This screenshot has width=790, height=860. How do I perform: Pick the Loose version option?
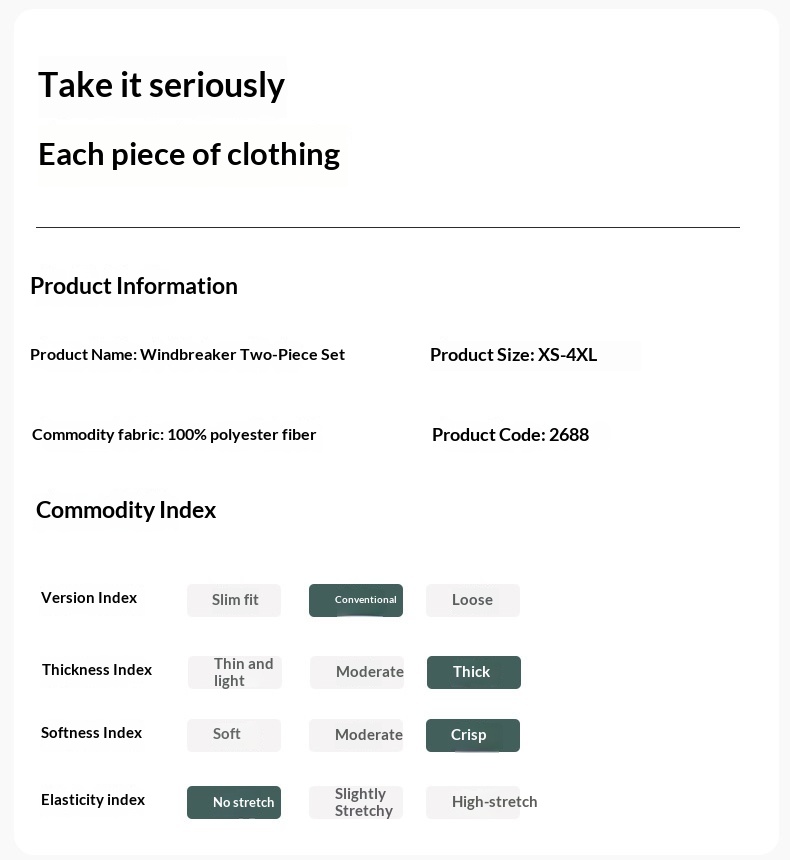coord(472,600)
